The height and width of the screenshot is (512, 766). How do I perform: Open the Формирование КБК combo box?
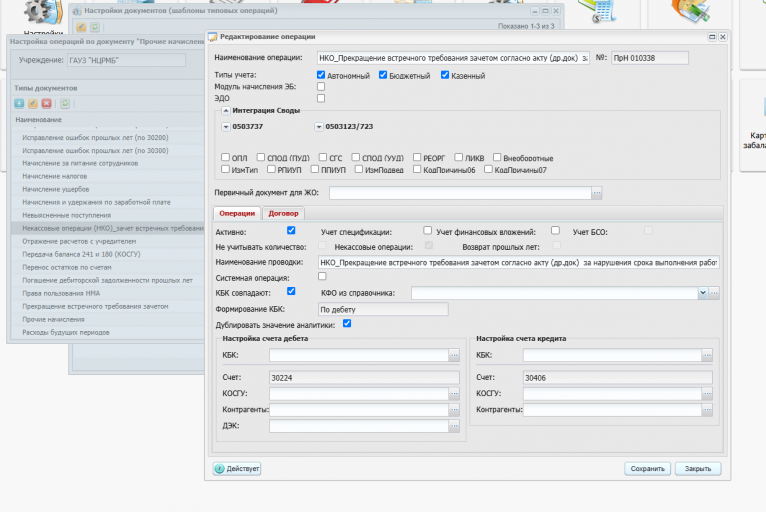click(x=383, y=309)
